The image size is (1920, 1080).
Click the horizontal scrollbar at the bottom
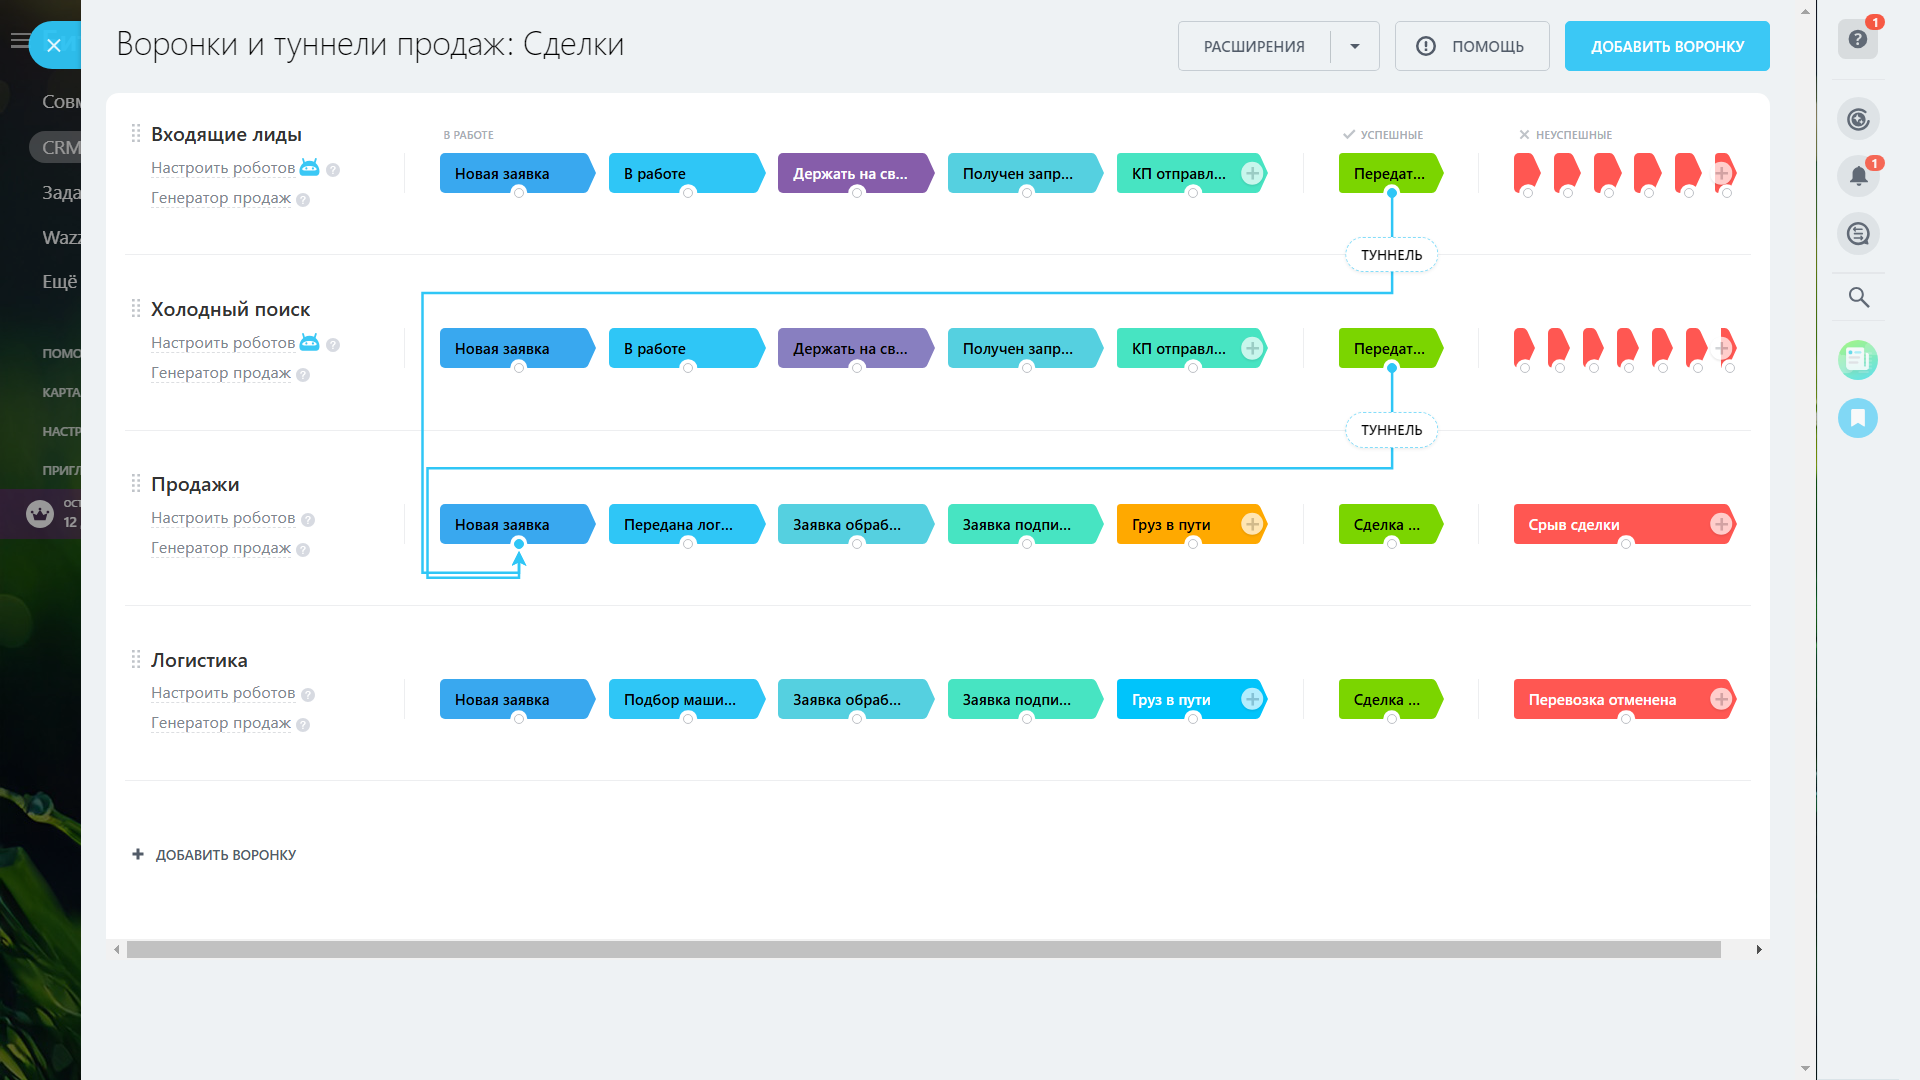923,949
